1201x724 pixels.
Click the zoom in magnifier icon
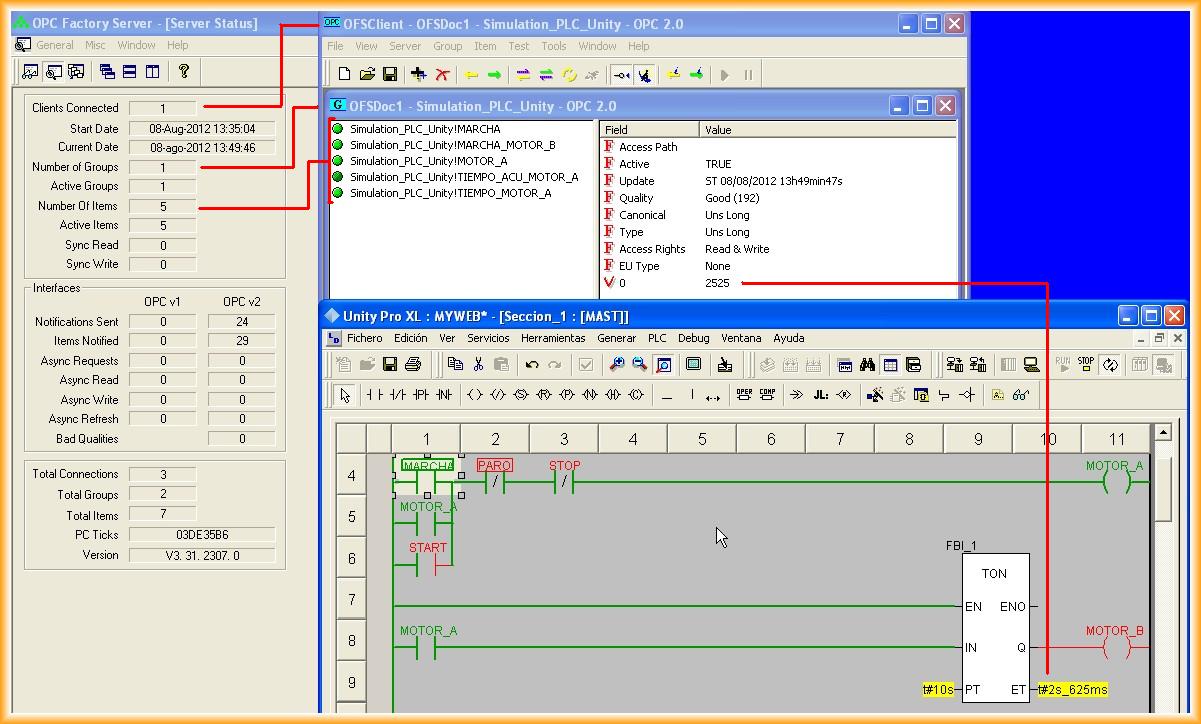tap(617, 365)
